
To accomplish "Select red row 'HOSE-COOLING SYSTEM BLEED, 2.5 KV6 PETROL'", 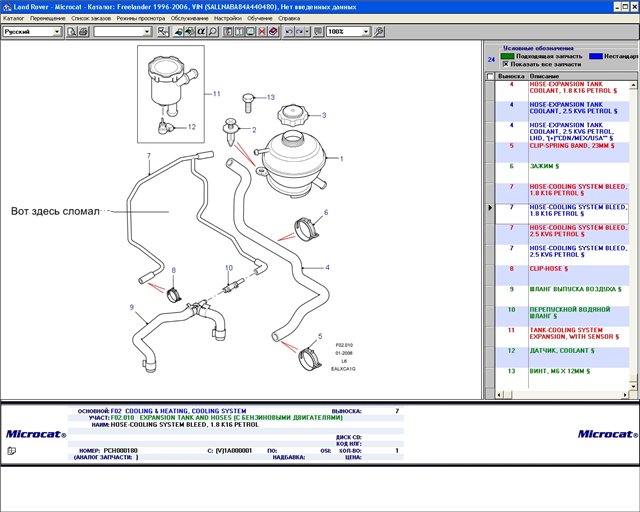I will 562,234.
